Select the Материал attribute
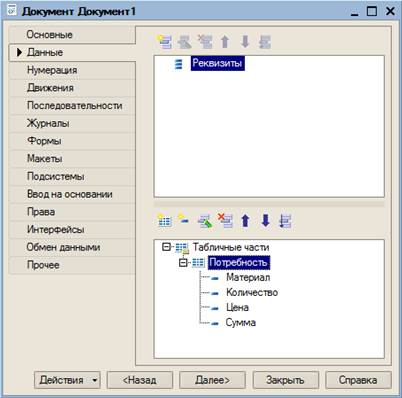The image size is (402, 398). 248,277
